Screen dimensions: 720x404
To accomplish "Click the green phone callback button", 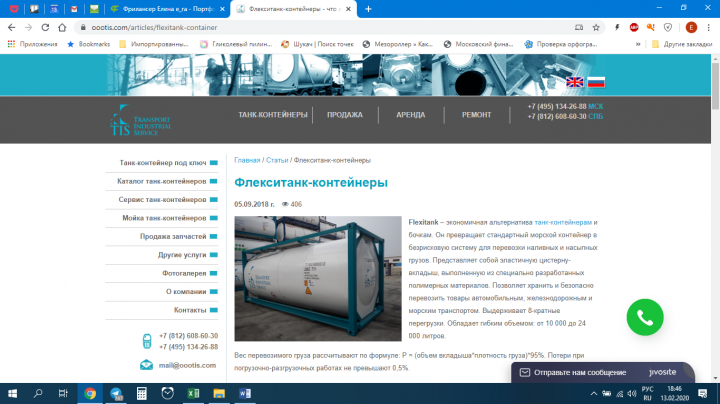I will click(645, 317).
